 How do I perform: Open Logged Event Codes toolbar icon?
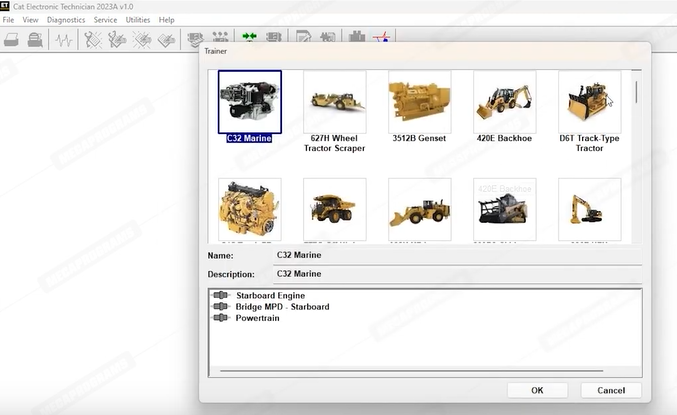166,40
